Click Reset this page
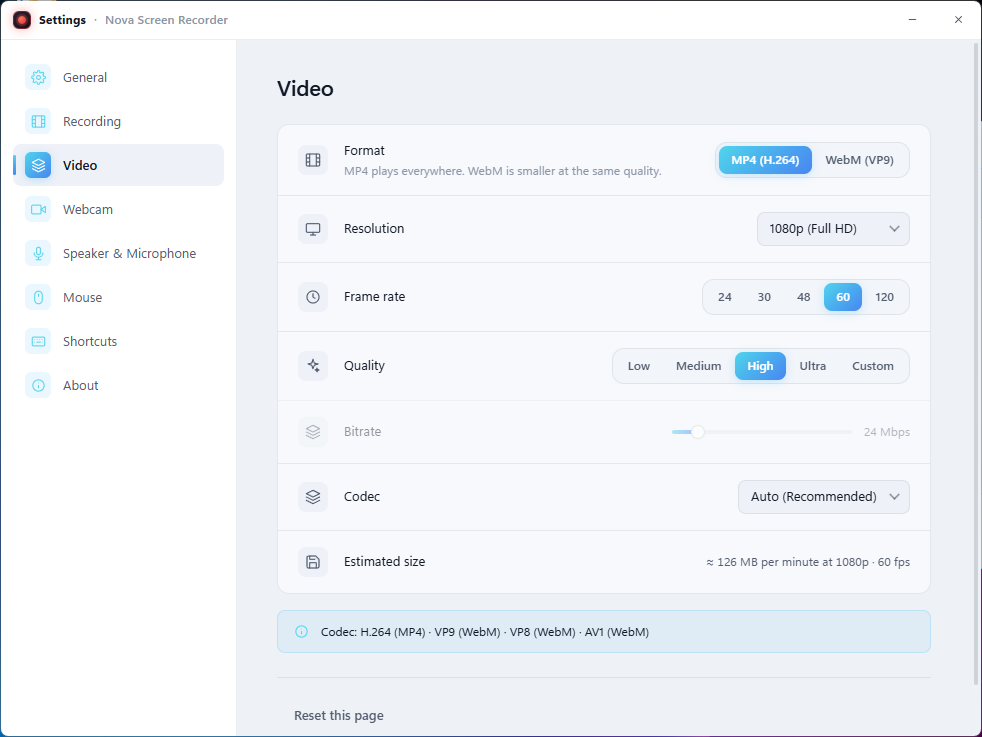 [339, 716]
